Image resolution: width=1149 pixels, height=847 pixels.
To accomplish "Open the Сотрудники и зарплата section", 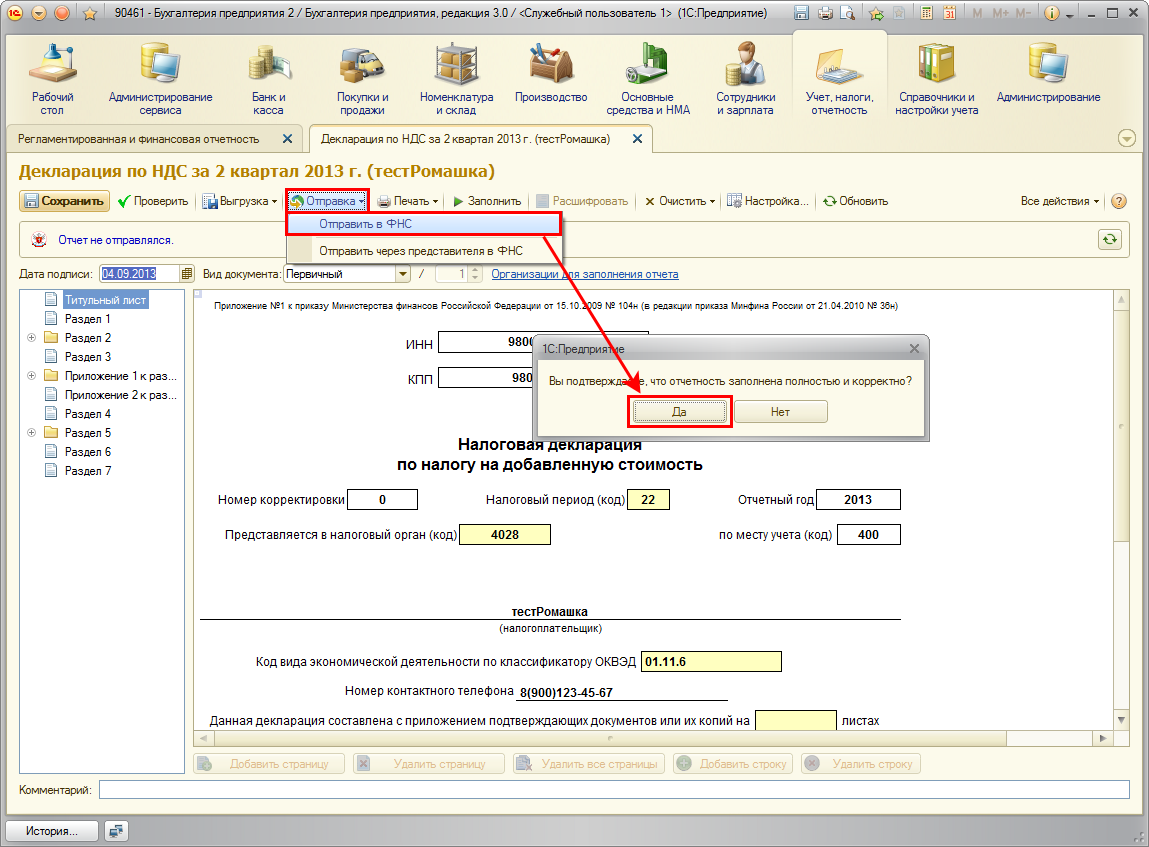I will click(x=745, y=79).
